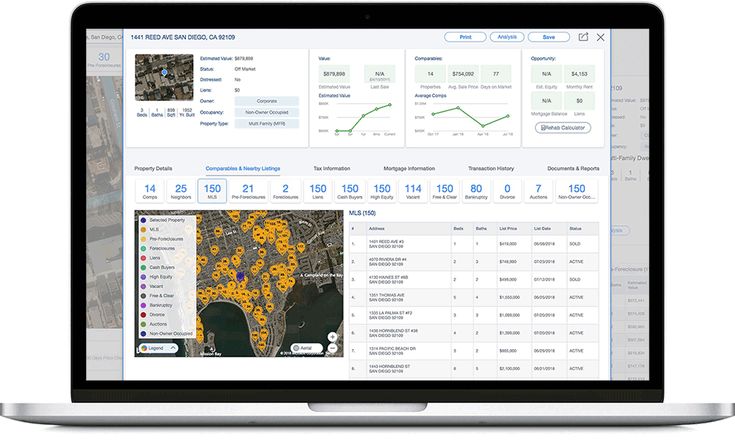Open row 1351 THOMAS AVE
The width and height of the screenshot is (735, 443).
(x=474, y=297)
